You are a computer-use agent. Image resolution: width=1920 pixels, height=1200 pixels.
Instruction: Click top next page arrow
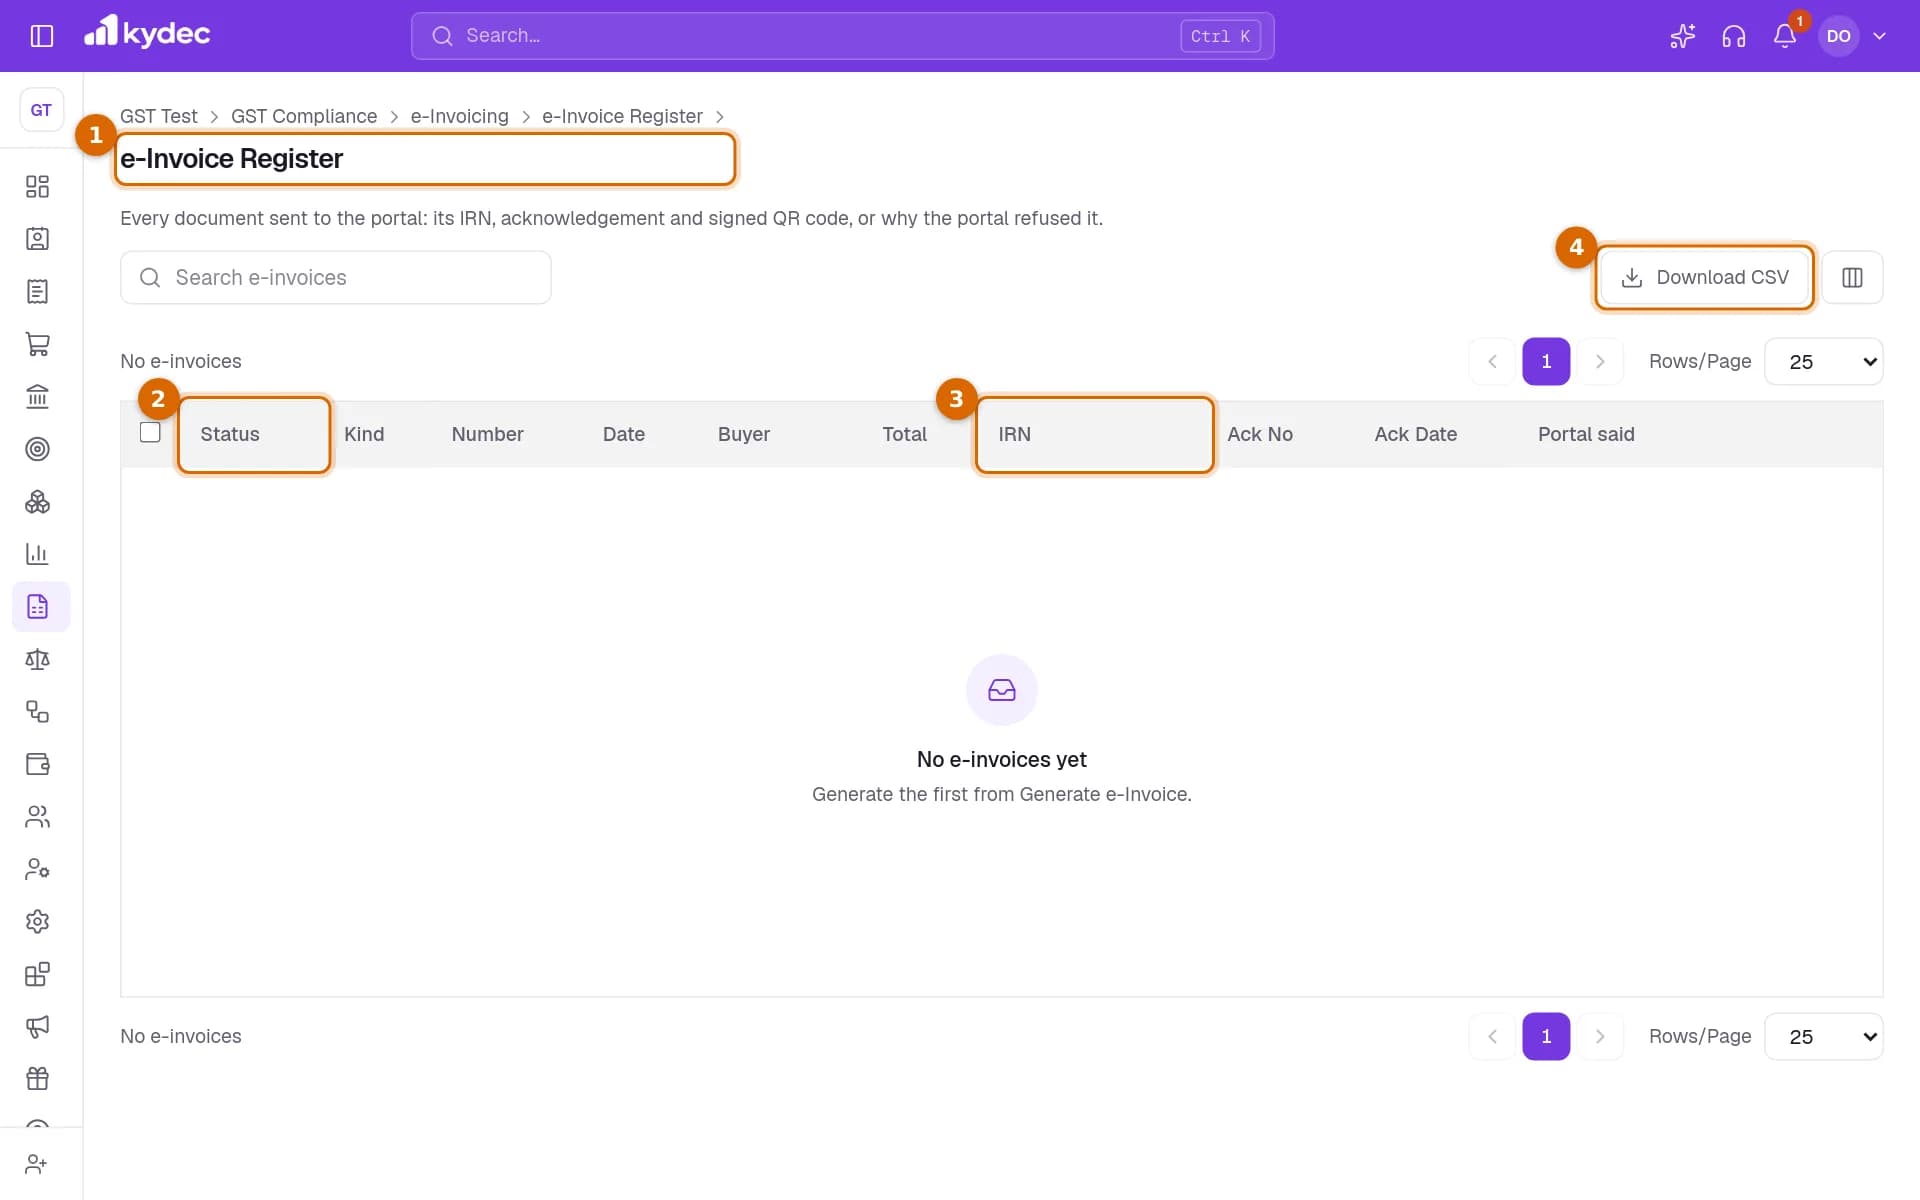(x=1599, y=361)
